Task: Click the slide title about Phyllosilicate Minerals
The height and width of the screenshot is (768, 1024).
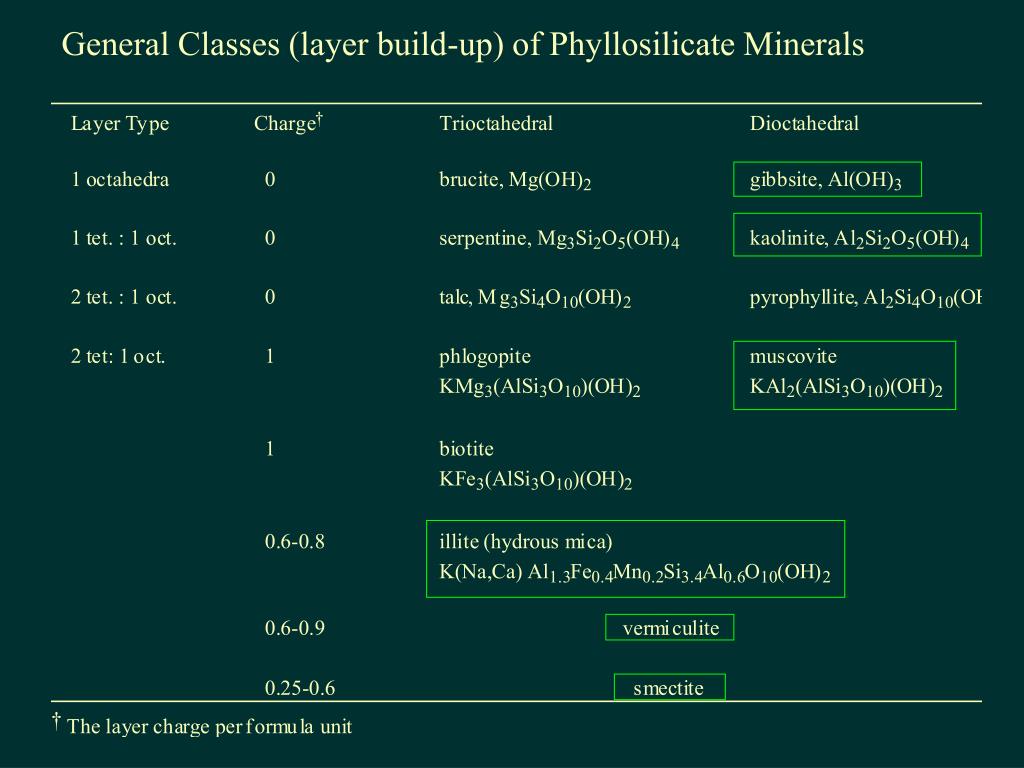Action: 462,45
